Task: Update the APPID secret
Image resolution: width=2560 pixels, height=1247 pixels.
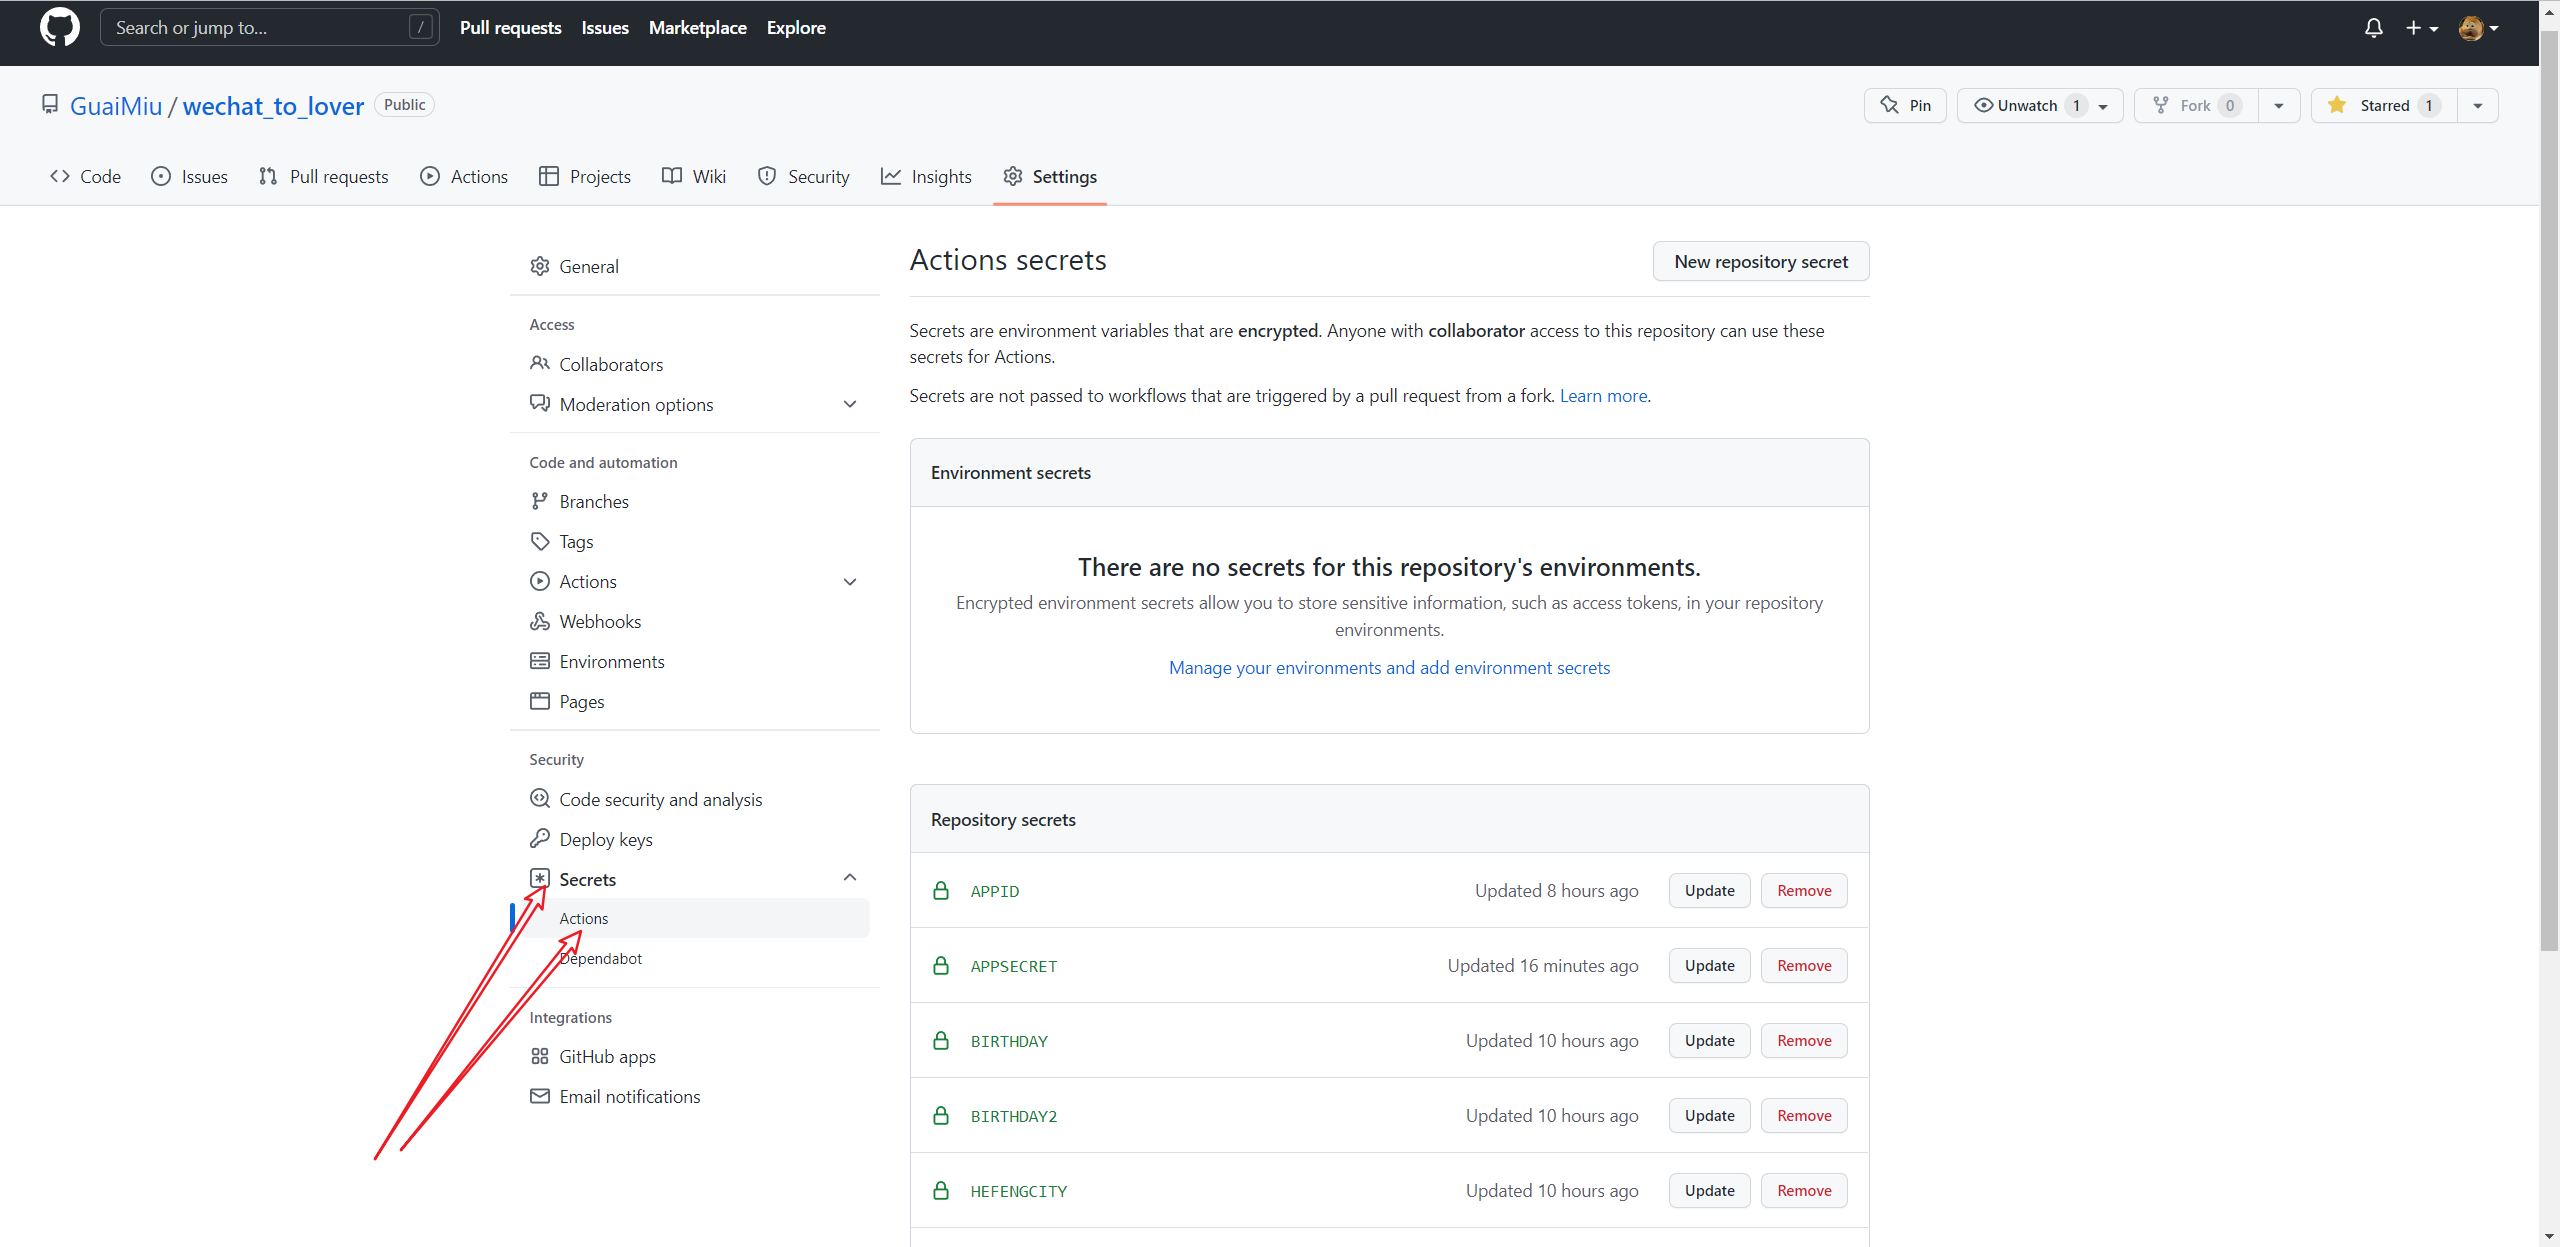Action: (x=1709, y=890)
